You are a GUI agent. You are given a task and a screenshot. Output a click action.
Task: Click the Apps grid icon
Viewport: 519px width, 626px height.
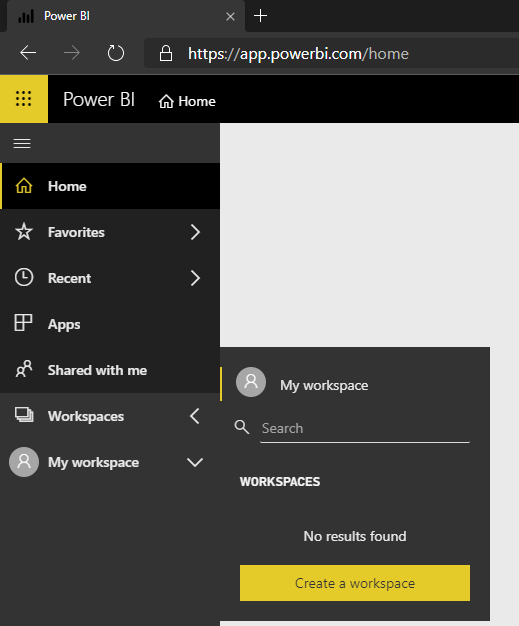pyautogui.click(x=23, y=323)
